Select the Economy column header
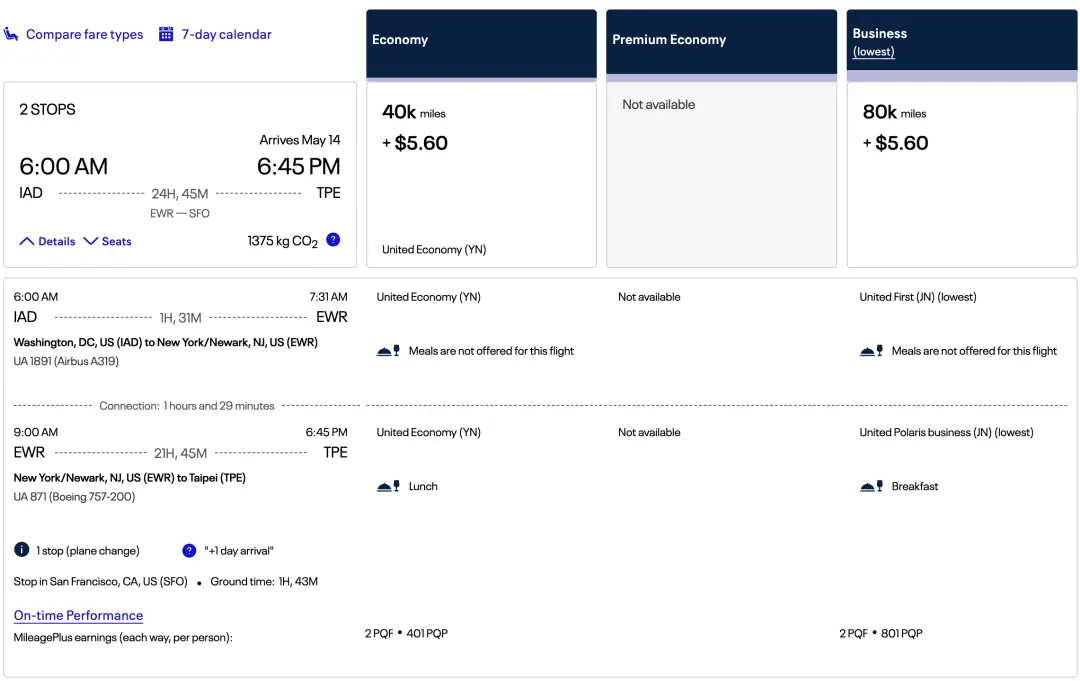Screen dimensions: 1080x681 point(481,40)
